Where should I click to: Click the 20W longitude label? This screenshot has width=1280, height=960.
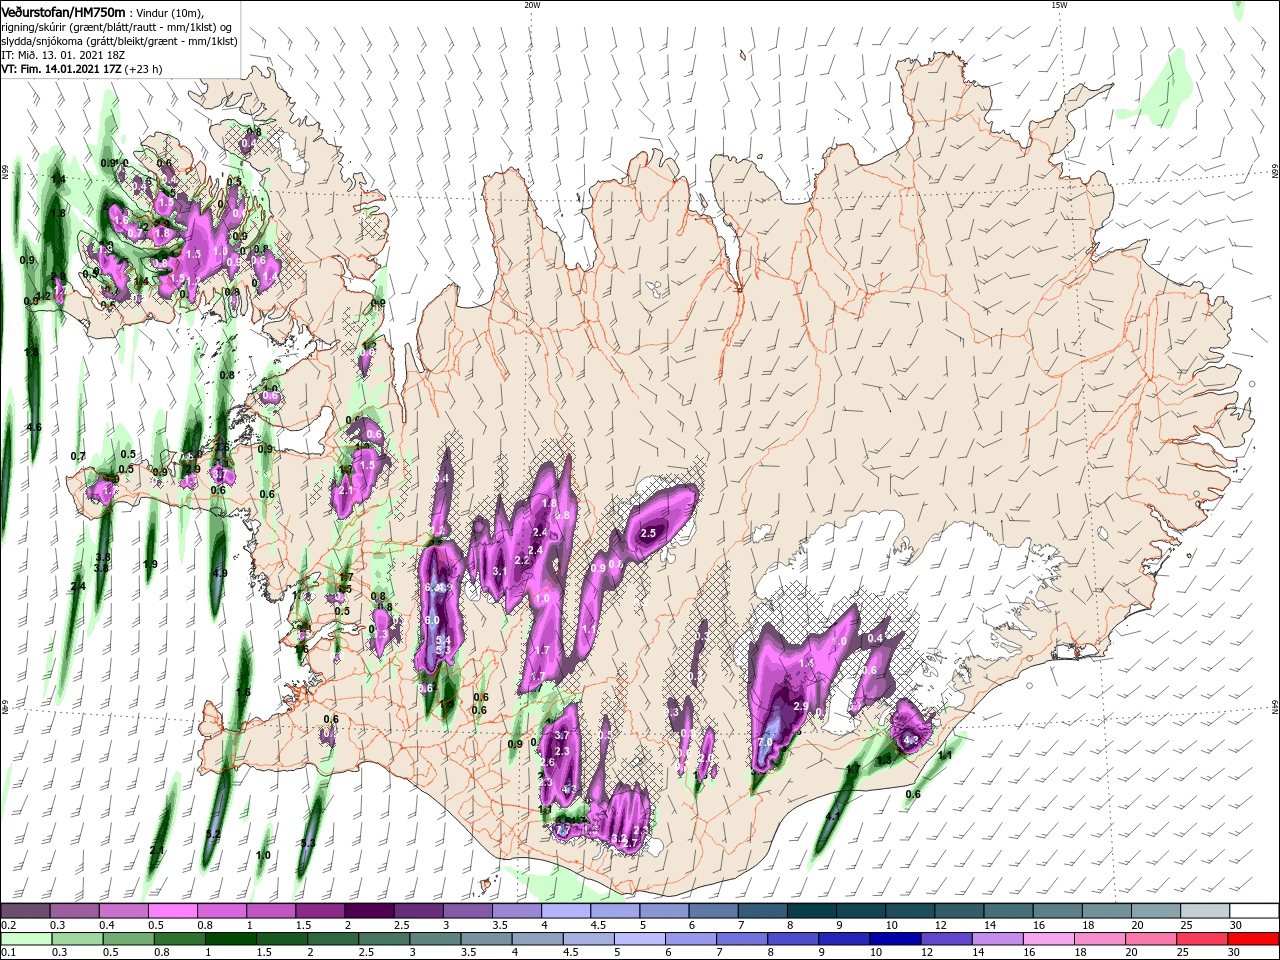pyautogui.click(x=532, y=5)
